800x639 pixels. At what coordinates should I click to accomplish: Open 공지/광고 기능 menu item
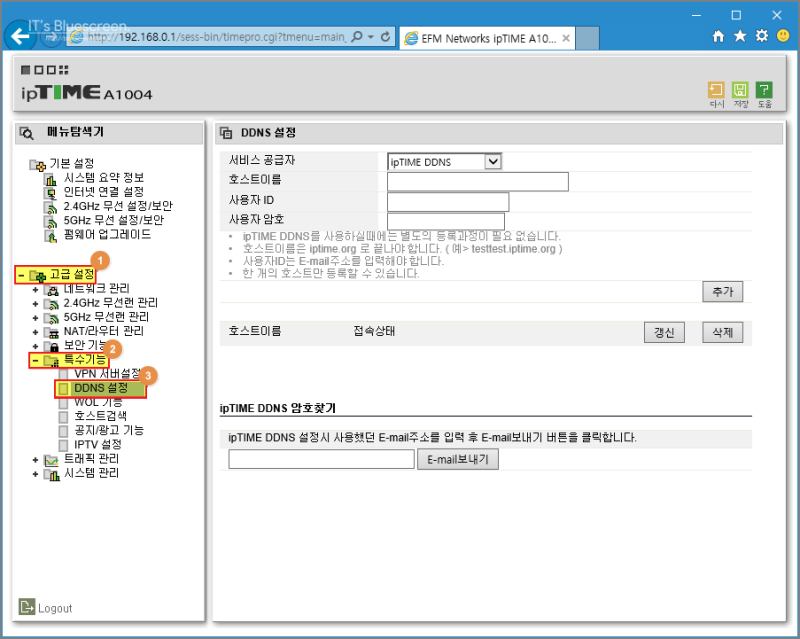(109, 430)
